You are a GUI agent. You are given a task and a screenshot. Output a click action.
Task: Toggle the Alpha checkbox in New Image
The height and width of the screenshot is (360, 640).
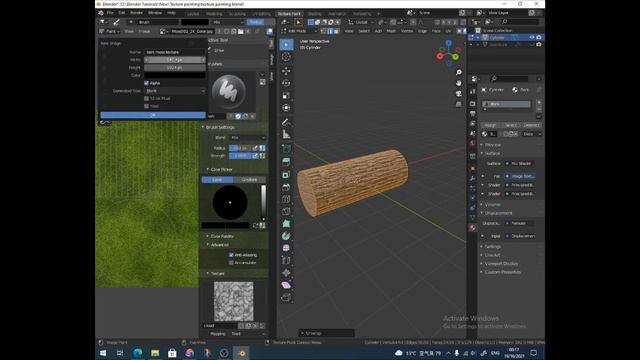pyautogui.click(x=147, y=83)
